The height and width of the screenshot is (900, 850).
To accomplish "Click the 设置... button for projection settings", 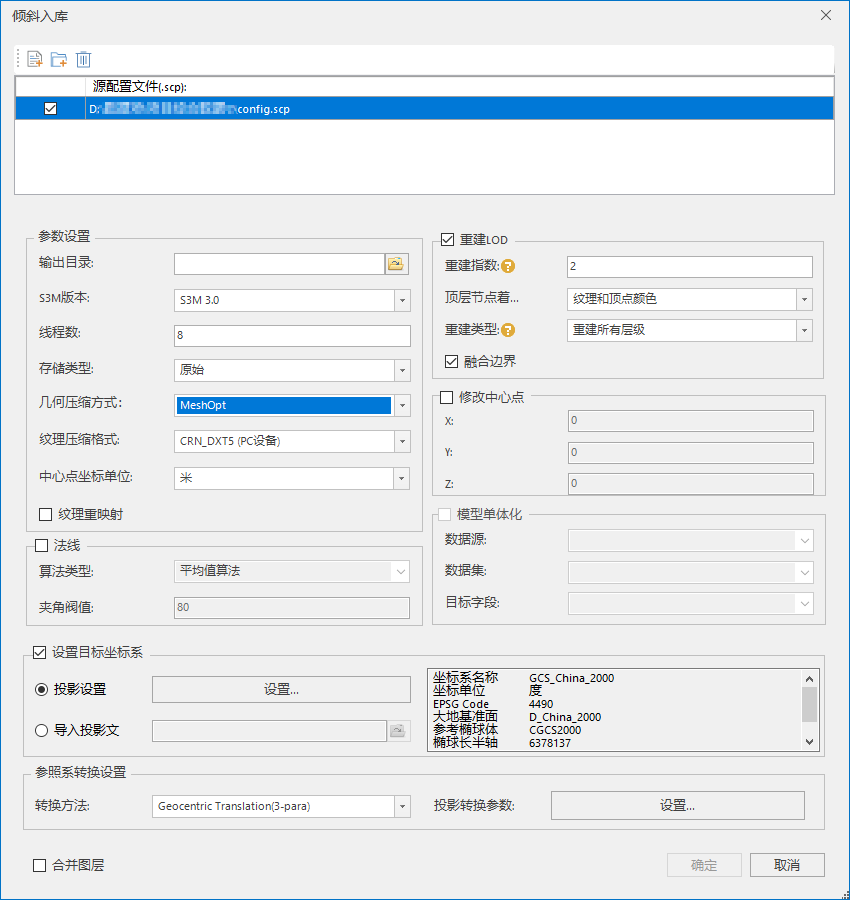I will pos(281,689).
